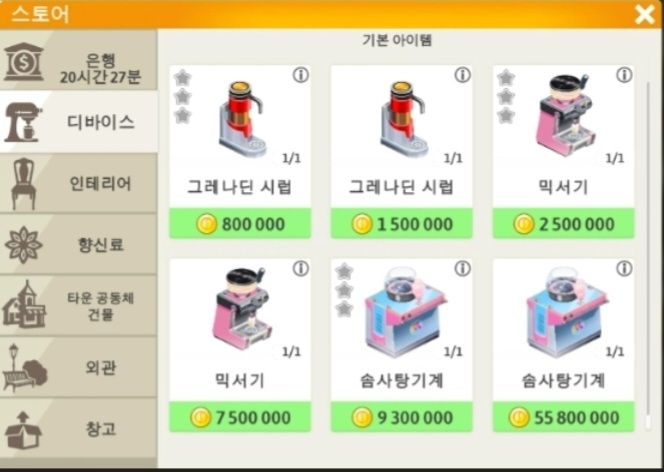Buy 믹서기 for 2 500 000 coins
Screen dimensions: 664x472
pos(564,224)
